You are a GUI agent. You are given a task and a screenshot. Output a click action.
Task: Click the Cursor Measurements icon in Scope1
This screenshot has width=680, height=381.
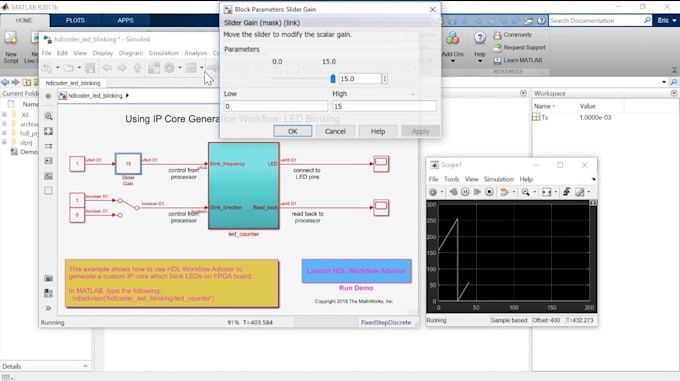(580, 192)
